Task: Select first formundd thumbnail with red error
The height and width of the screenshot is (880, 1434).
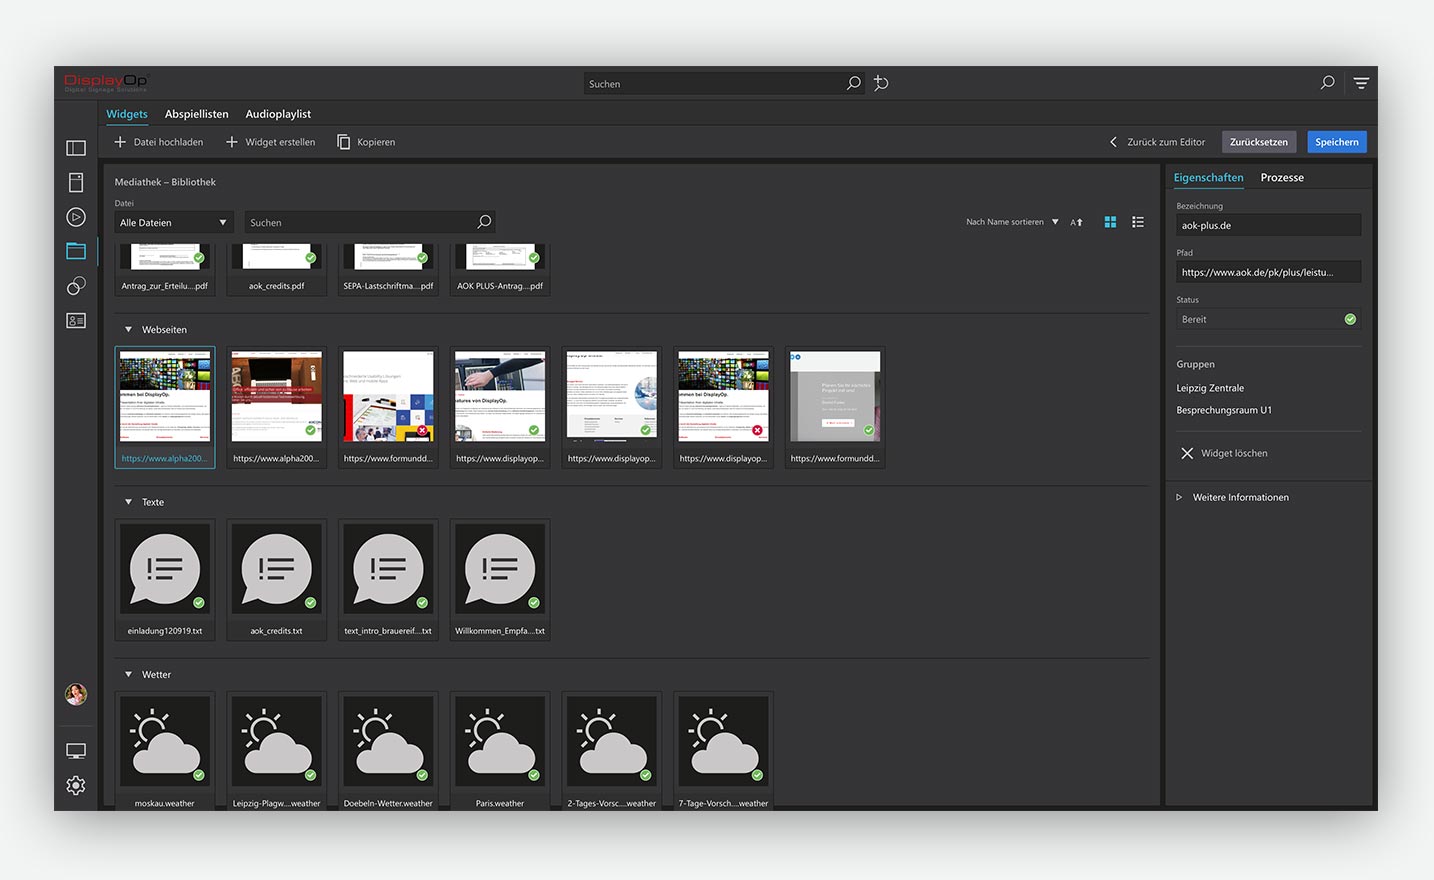Action: [x=388, y=407]
